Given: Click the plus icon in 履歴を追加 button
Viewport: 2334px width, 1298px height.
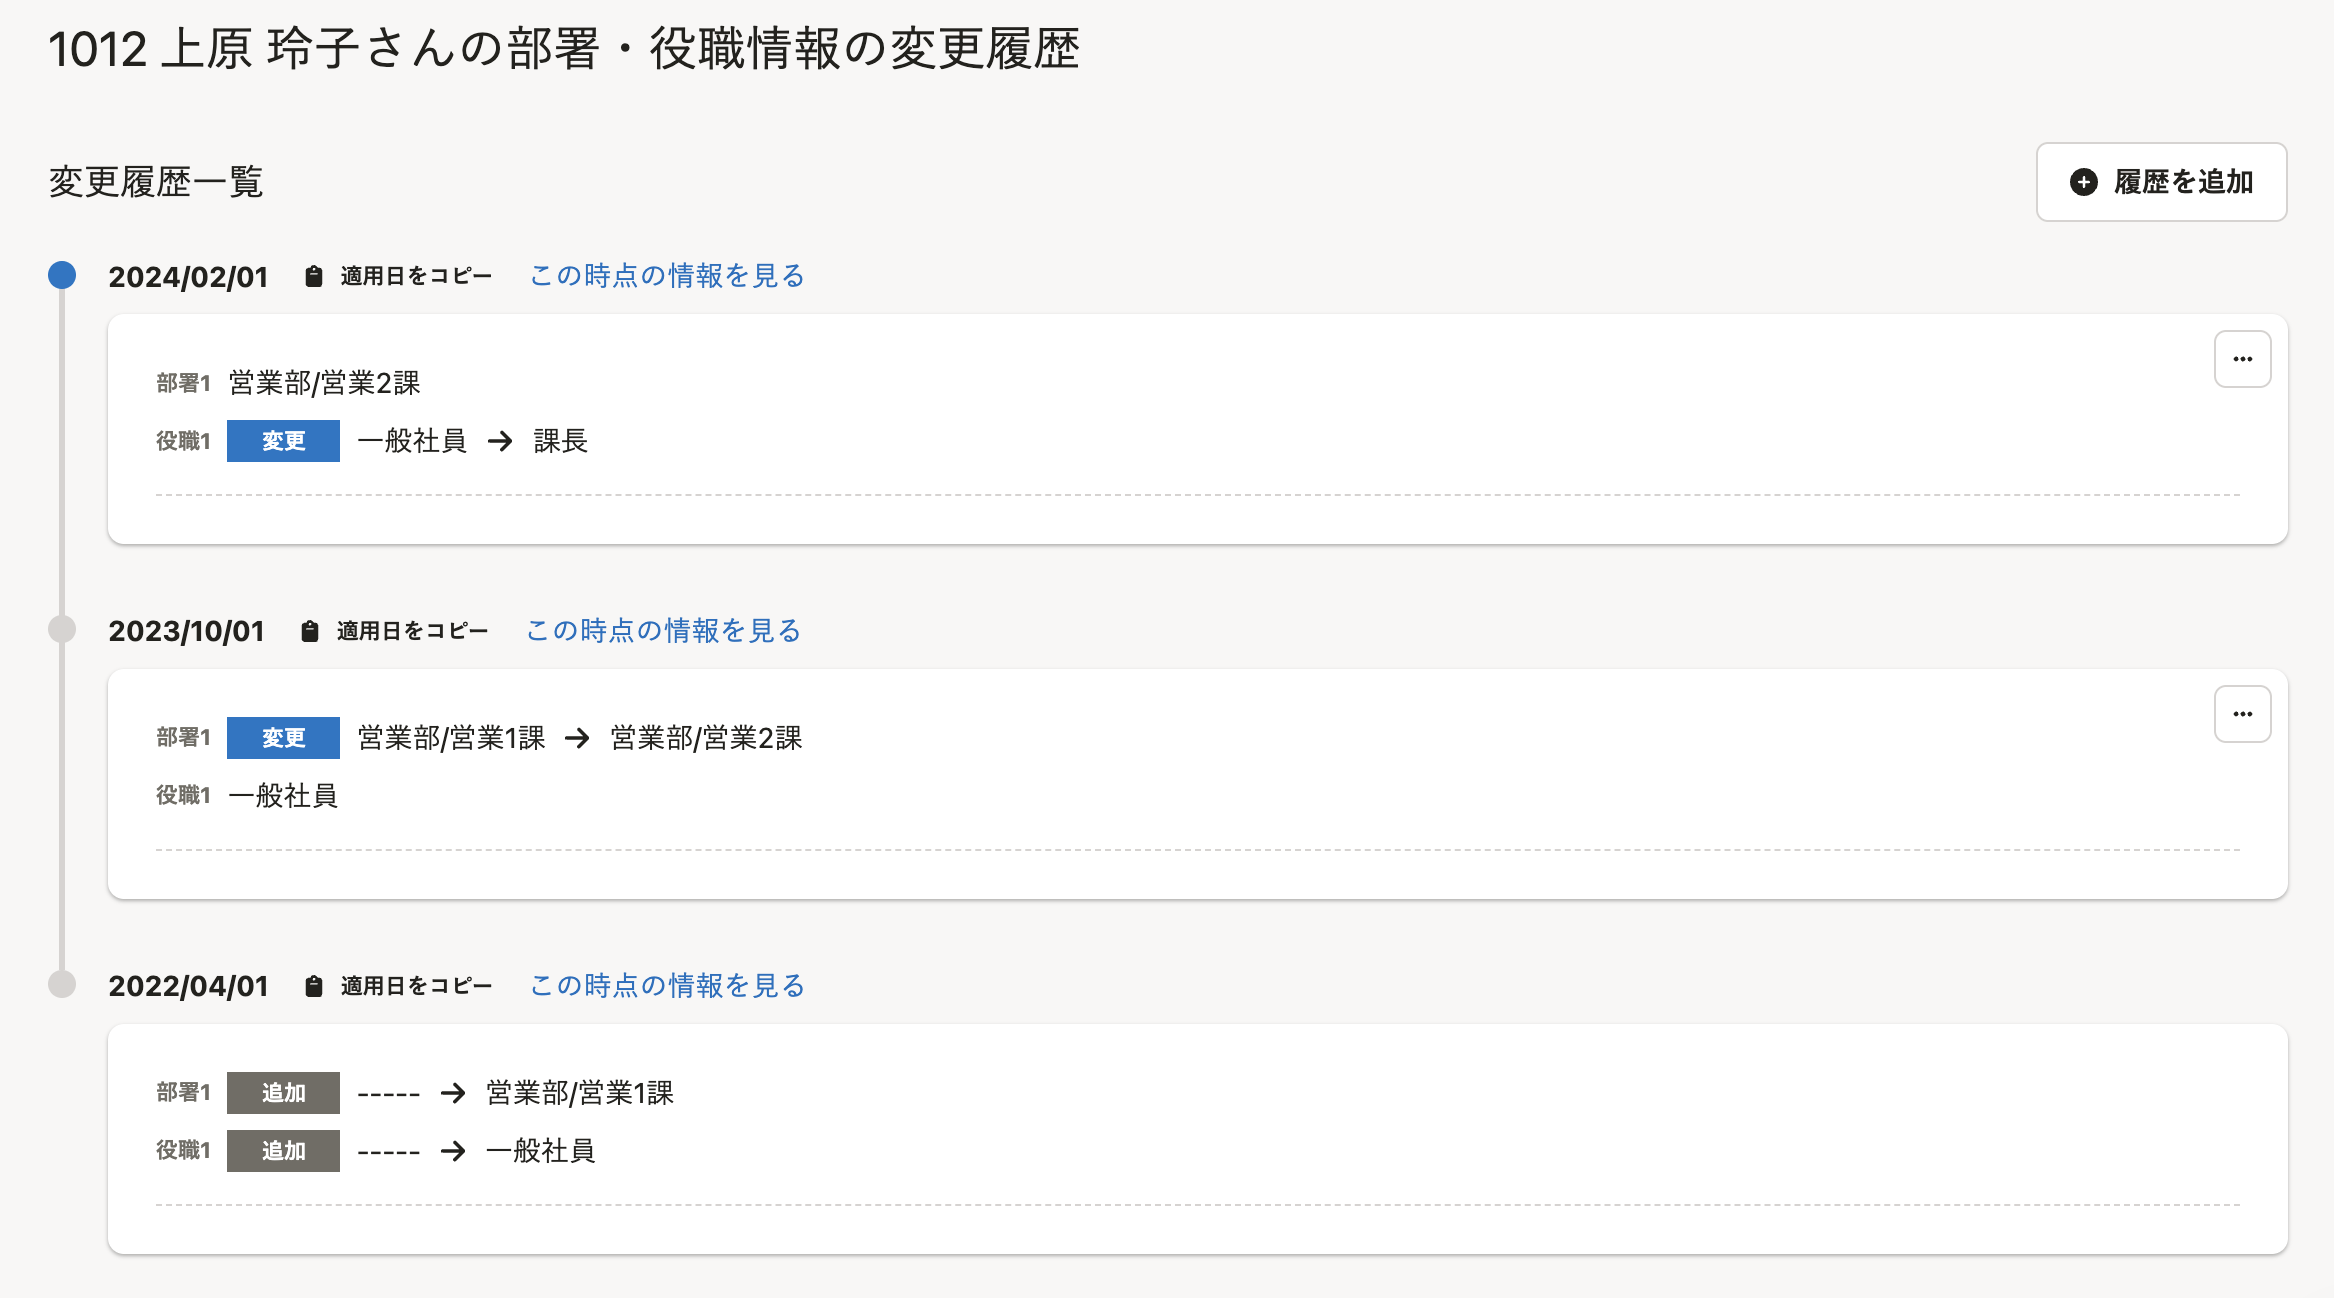Looking at the screenshot, I should [2084, 182].
